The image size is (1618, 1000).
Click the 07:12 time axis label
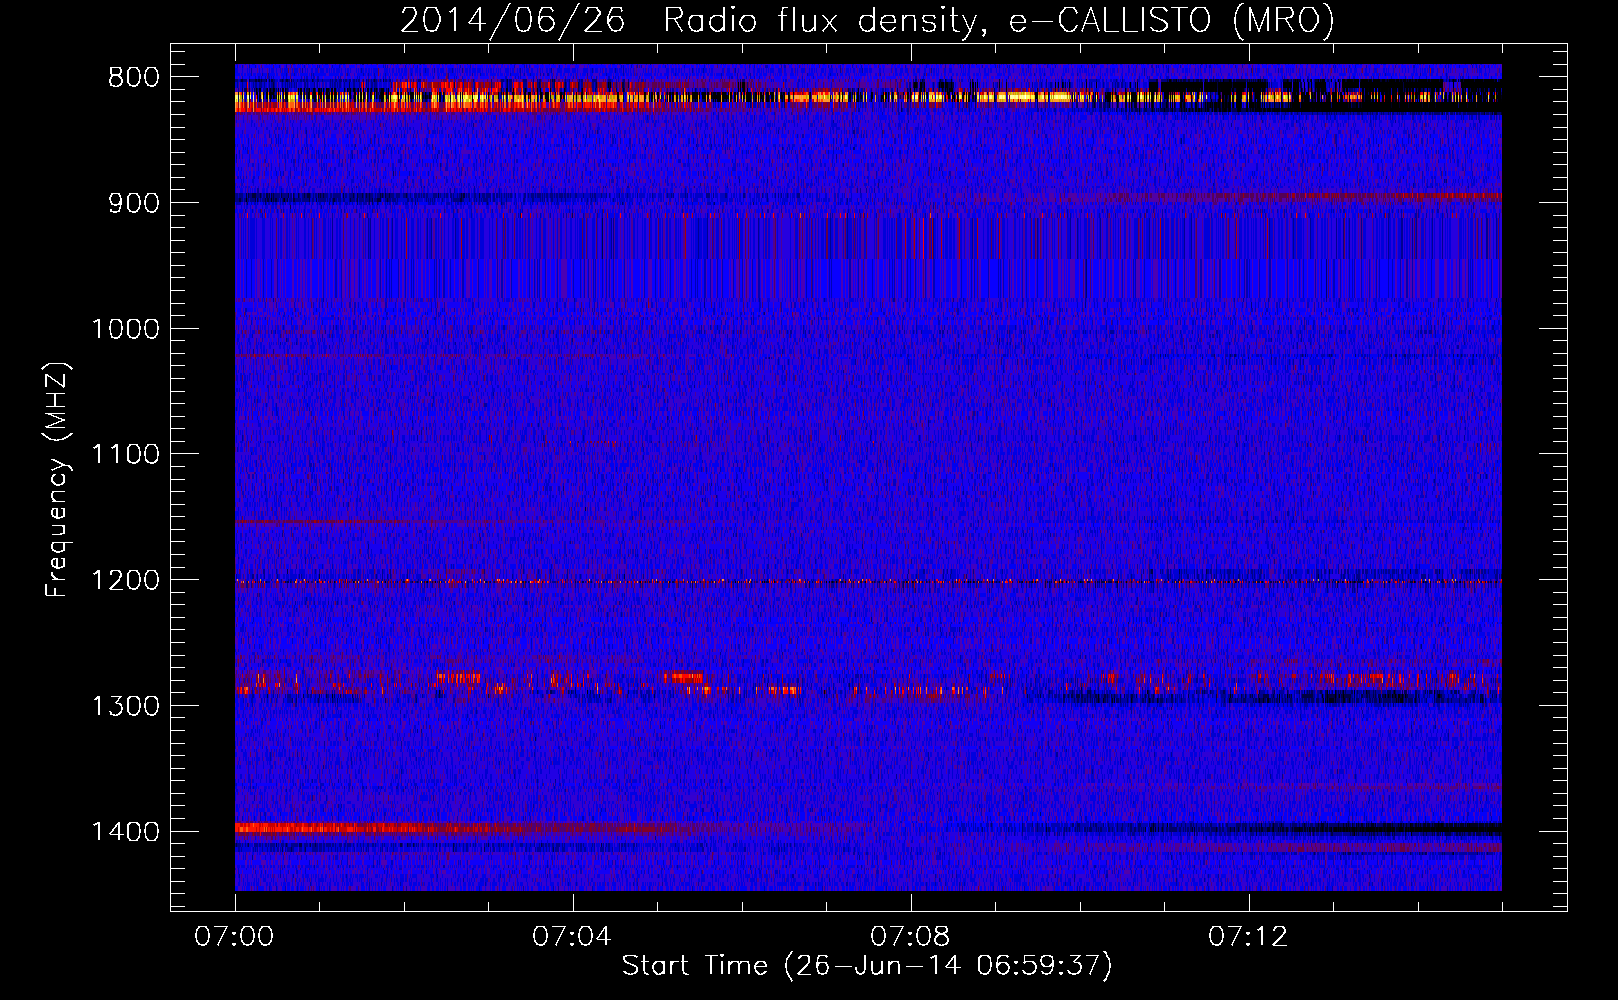click(1248, 937)
